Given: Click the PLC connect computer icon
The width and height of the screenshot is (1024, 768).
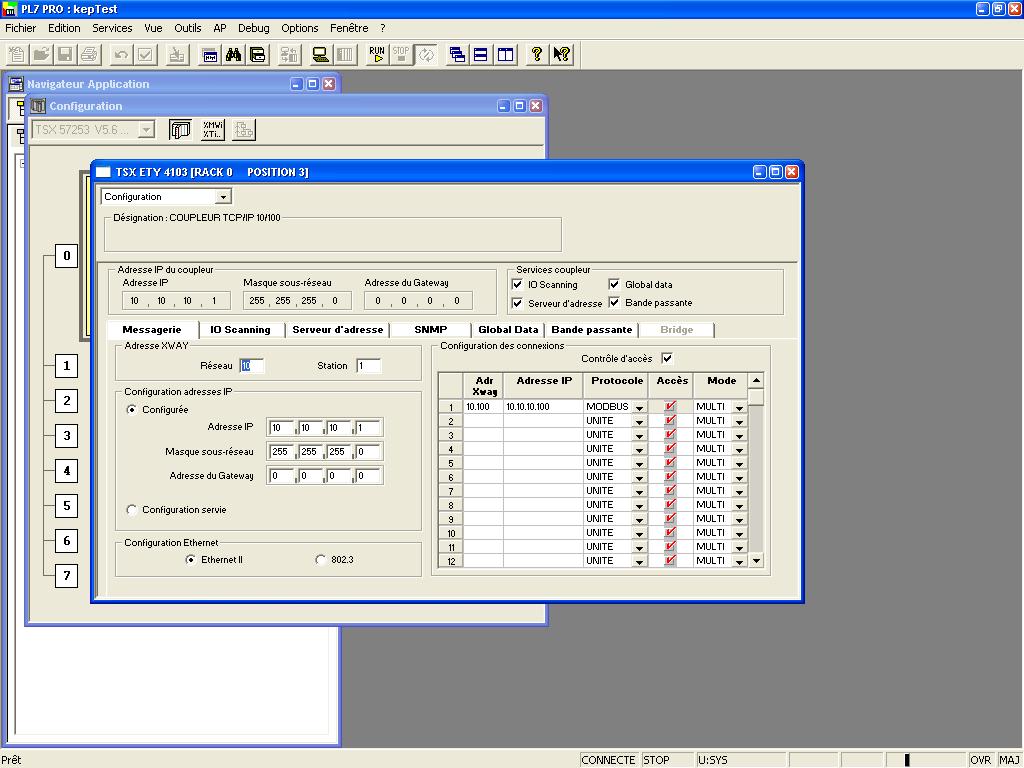Looking at the screenshot, I should pyautogui.click(x=320, y=54).
